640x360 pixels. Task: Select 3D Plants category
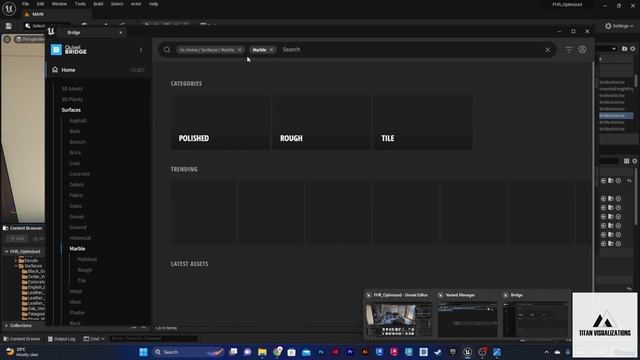(x=72, y=99)
